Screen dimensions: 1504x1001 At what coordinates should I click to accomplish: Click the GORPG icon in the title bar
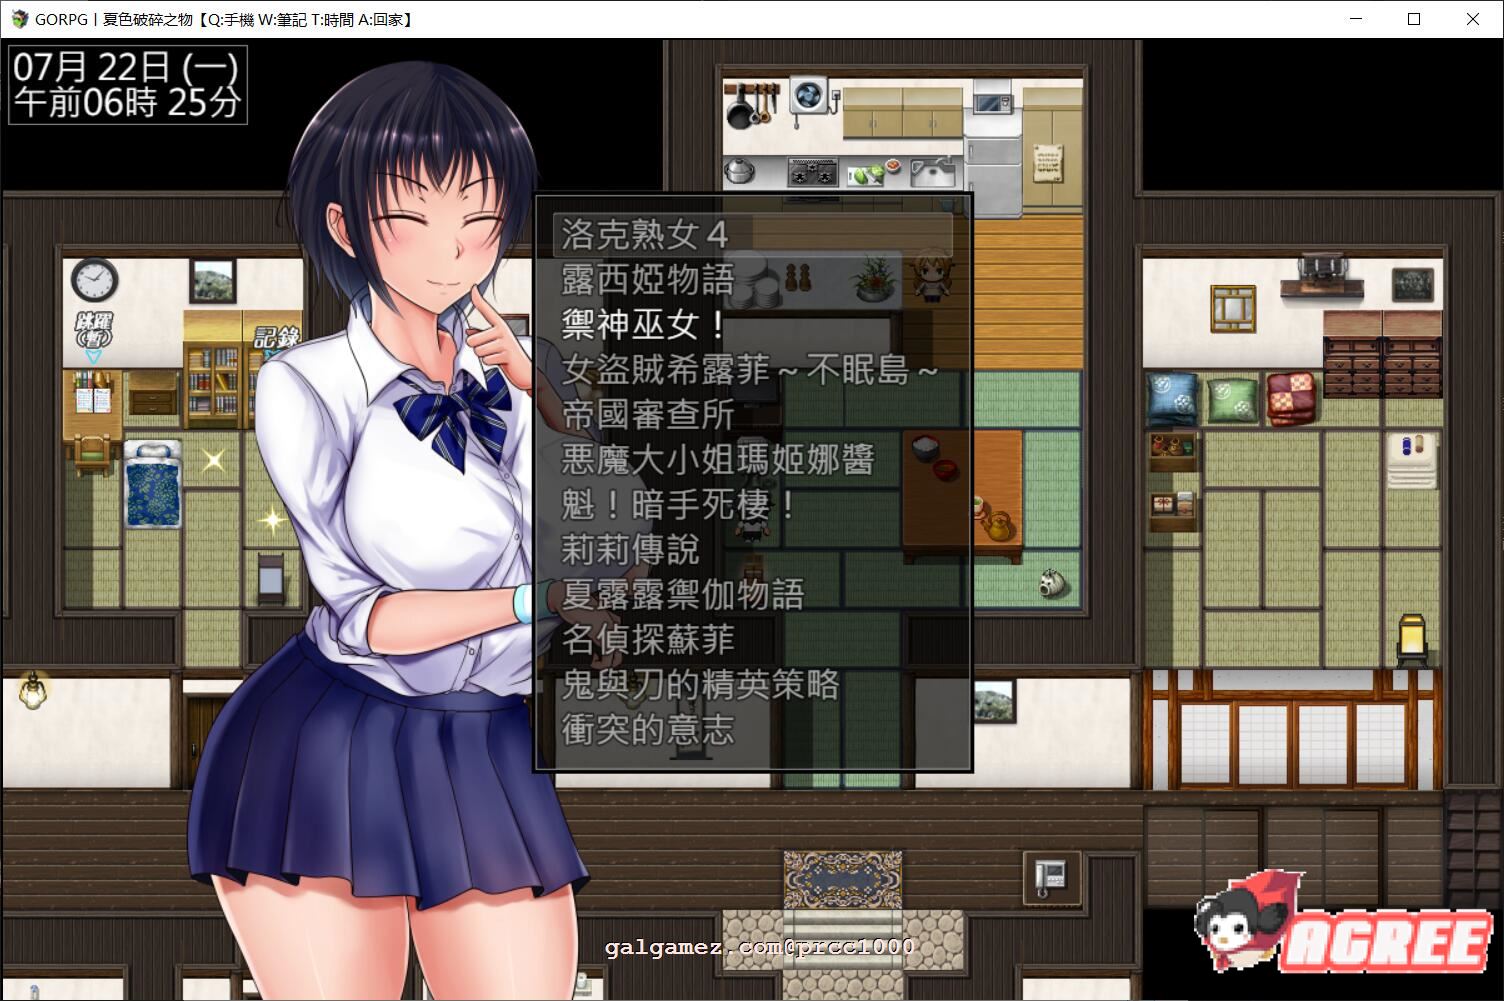(20, 19)
